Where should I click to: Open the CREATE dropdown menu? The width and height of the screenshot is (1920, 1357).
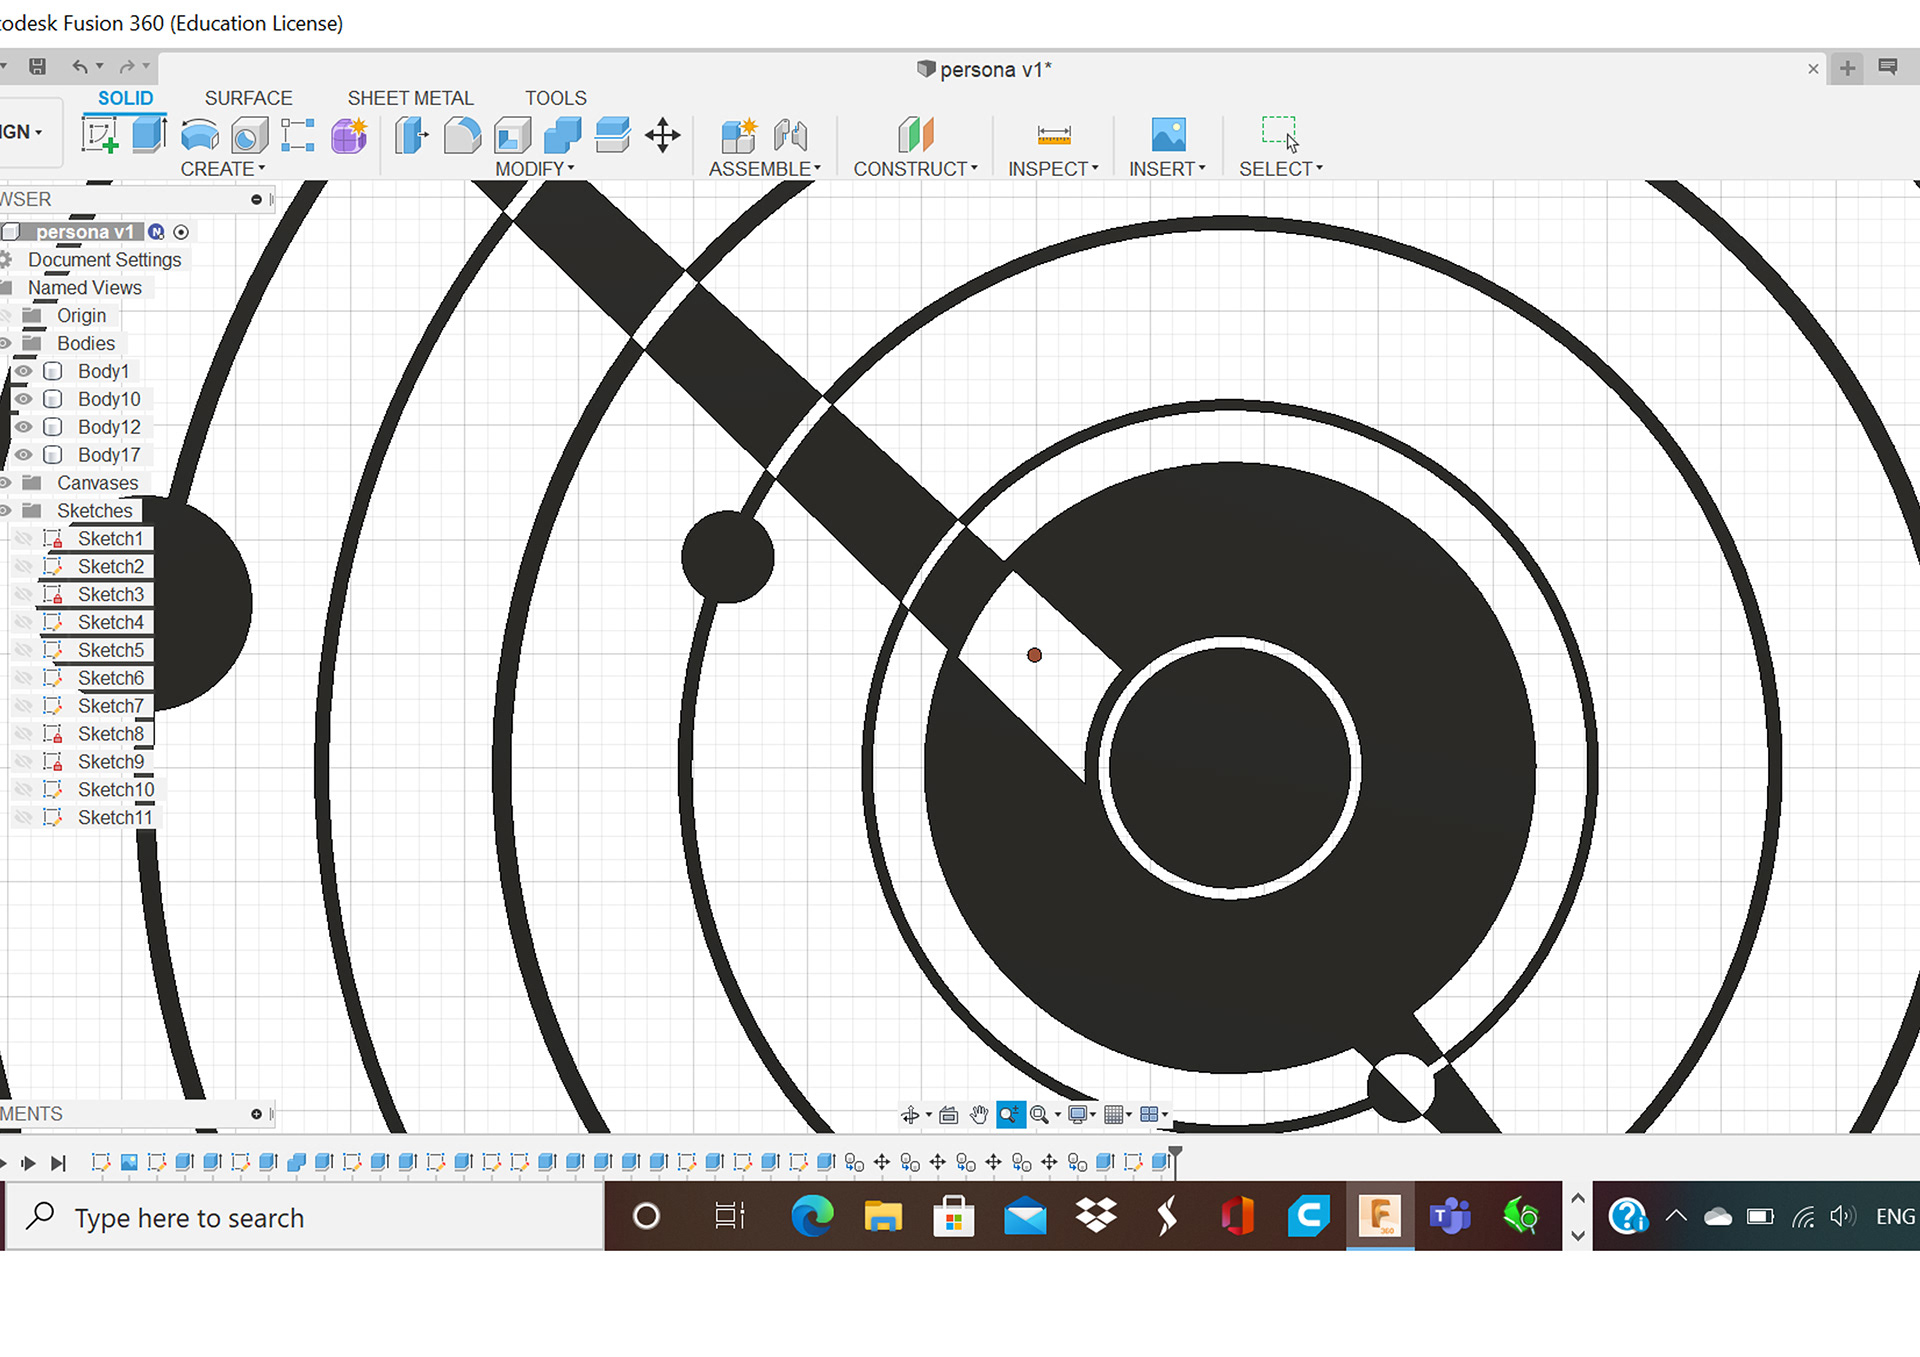tap(223, 169)
